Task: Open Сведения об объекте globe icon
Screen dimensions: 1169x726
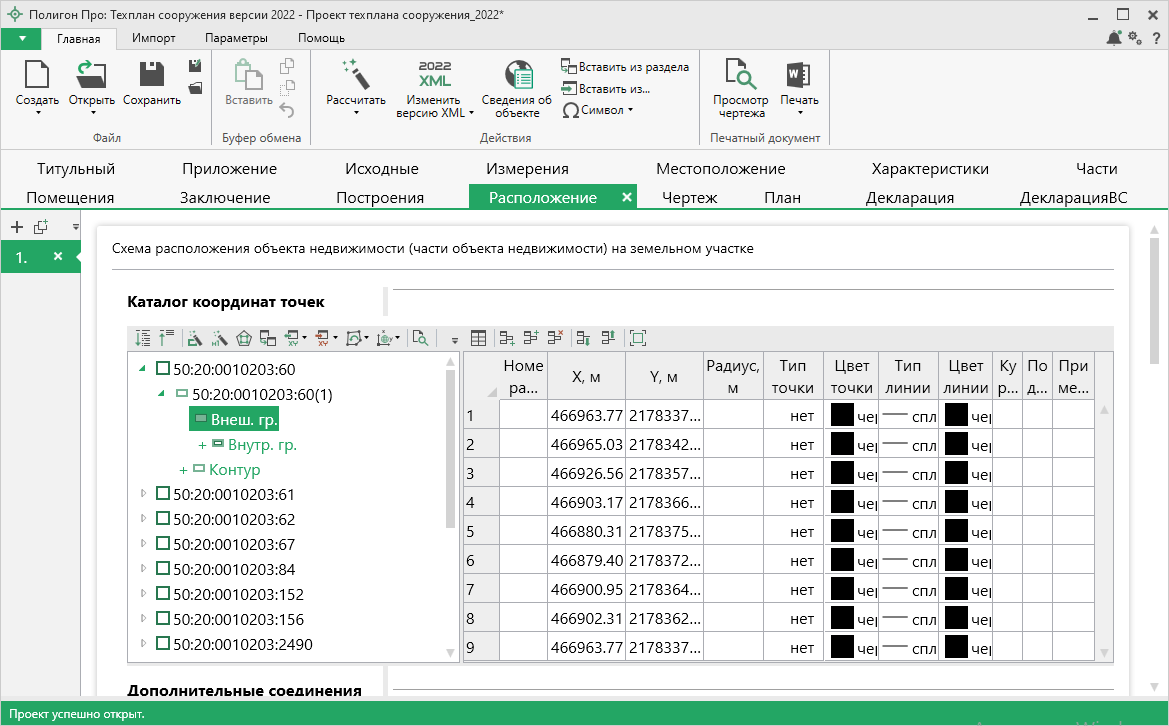Action: tap(517, 76)
